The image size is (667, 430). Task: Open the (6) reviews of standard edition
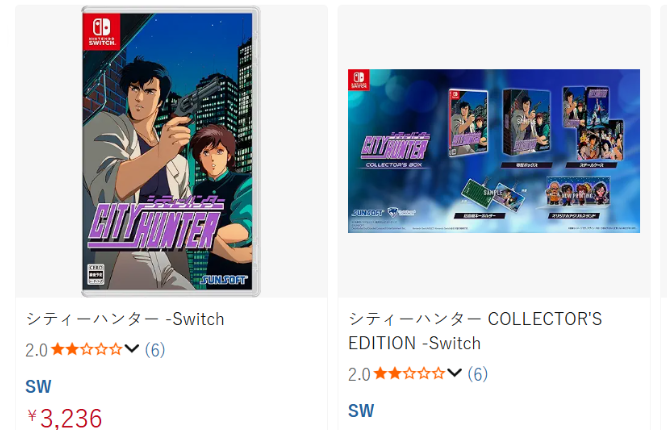(x=155, y=349)
